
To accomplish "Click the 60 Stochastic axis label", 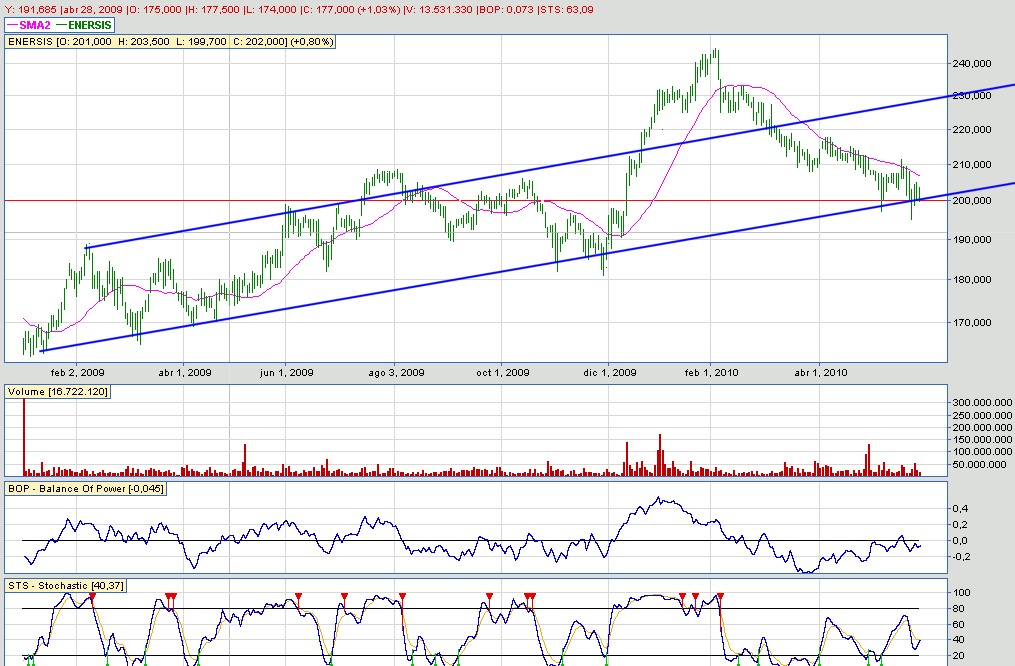I will point(959,625).
